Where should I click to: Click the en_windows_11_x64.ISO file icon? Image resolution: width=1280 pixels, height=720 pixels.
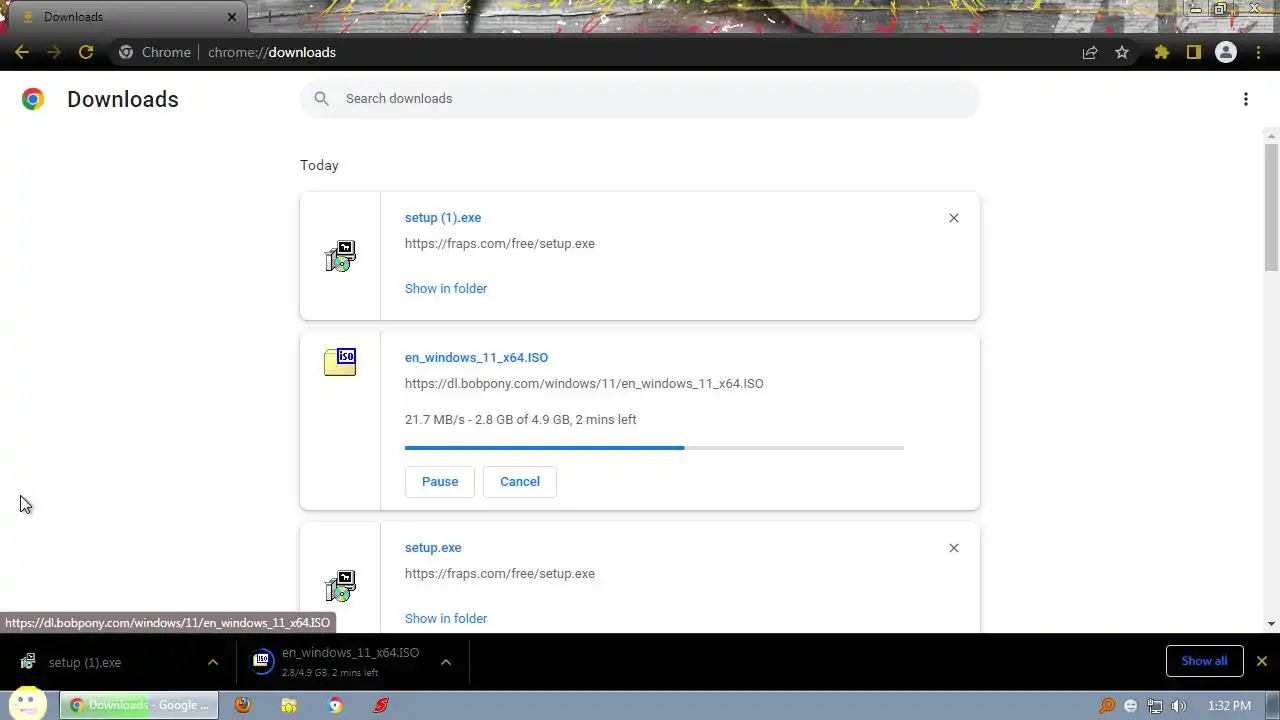pyautogui.click(x=340, y=361)
